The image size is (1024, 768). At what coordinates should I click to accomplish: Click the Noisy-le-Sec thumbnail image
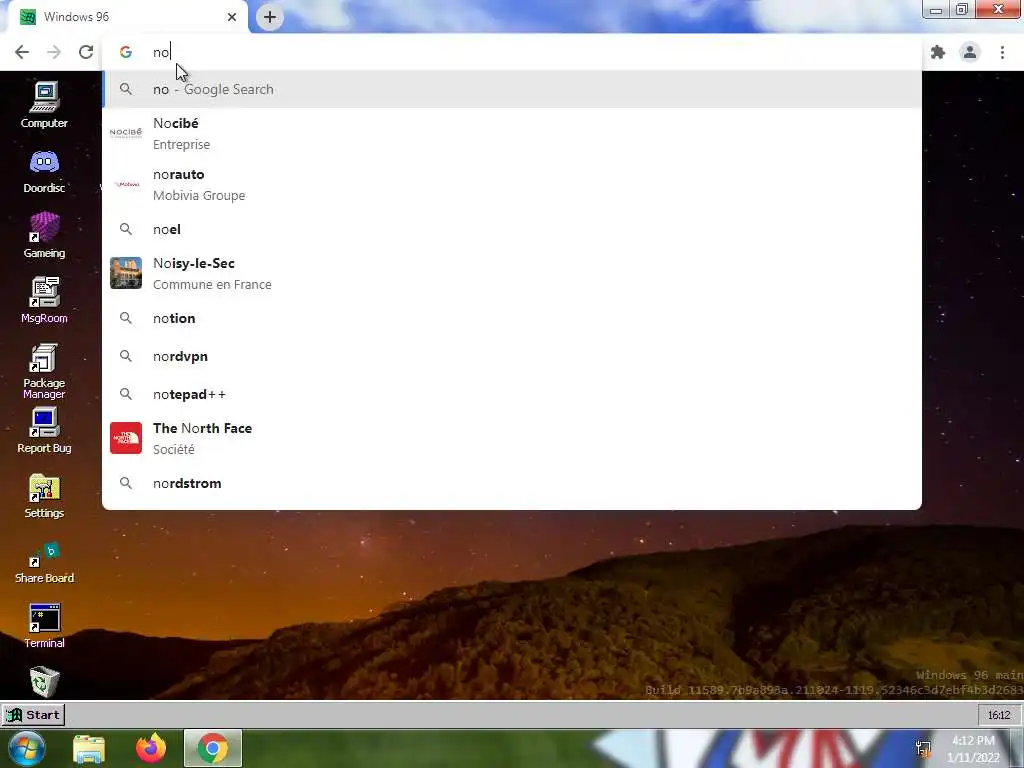pos(126,273)
